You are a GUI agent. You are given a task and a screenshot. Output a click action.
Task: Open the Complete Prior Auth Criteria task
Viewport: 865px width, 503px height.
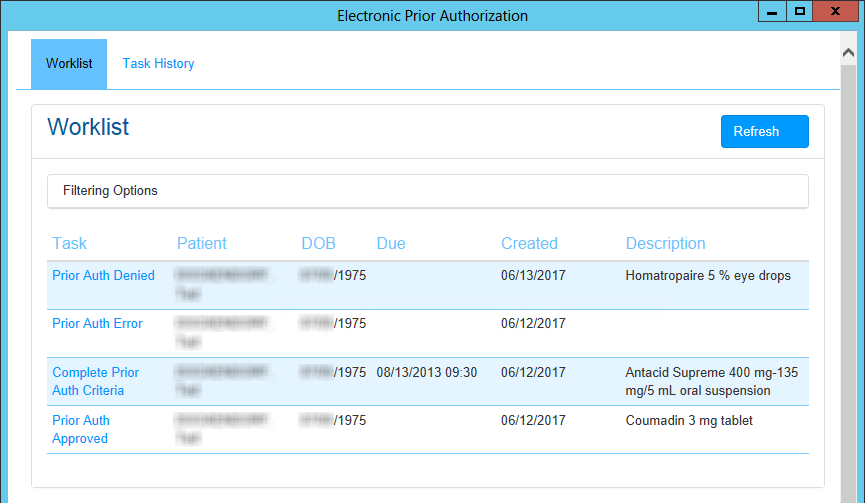[95, 381]
